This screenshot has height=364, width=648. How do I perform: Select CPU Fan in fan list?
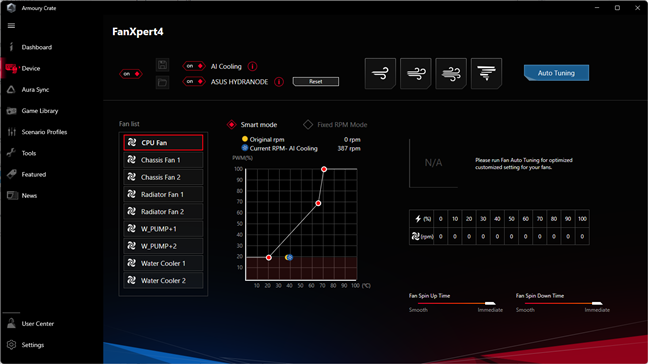(x=163, y=143)
